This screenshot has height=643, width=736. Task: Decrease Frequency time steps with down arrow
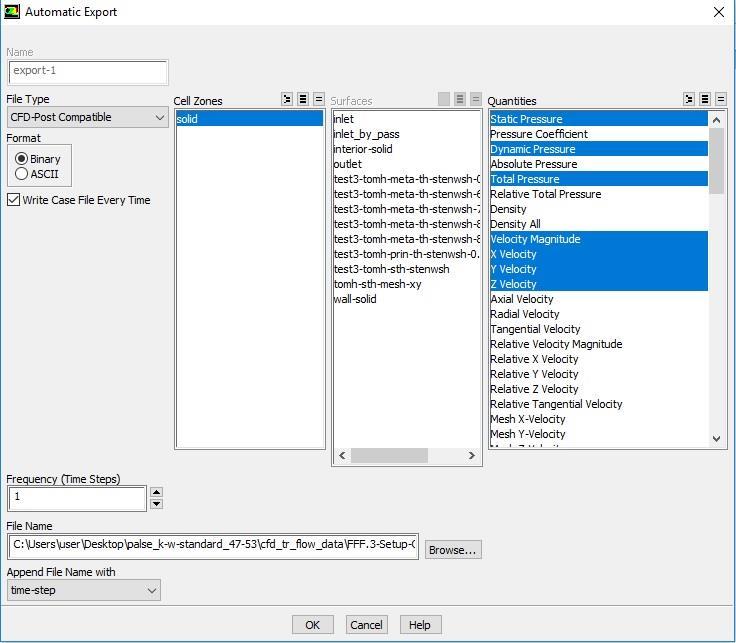(156, 504)
